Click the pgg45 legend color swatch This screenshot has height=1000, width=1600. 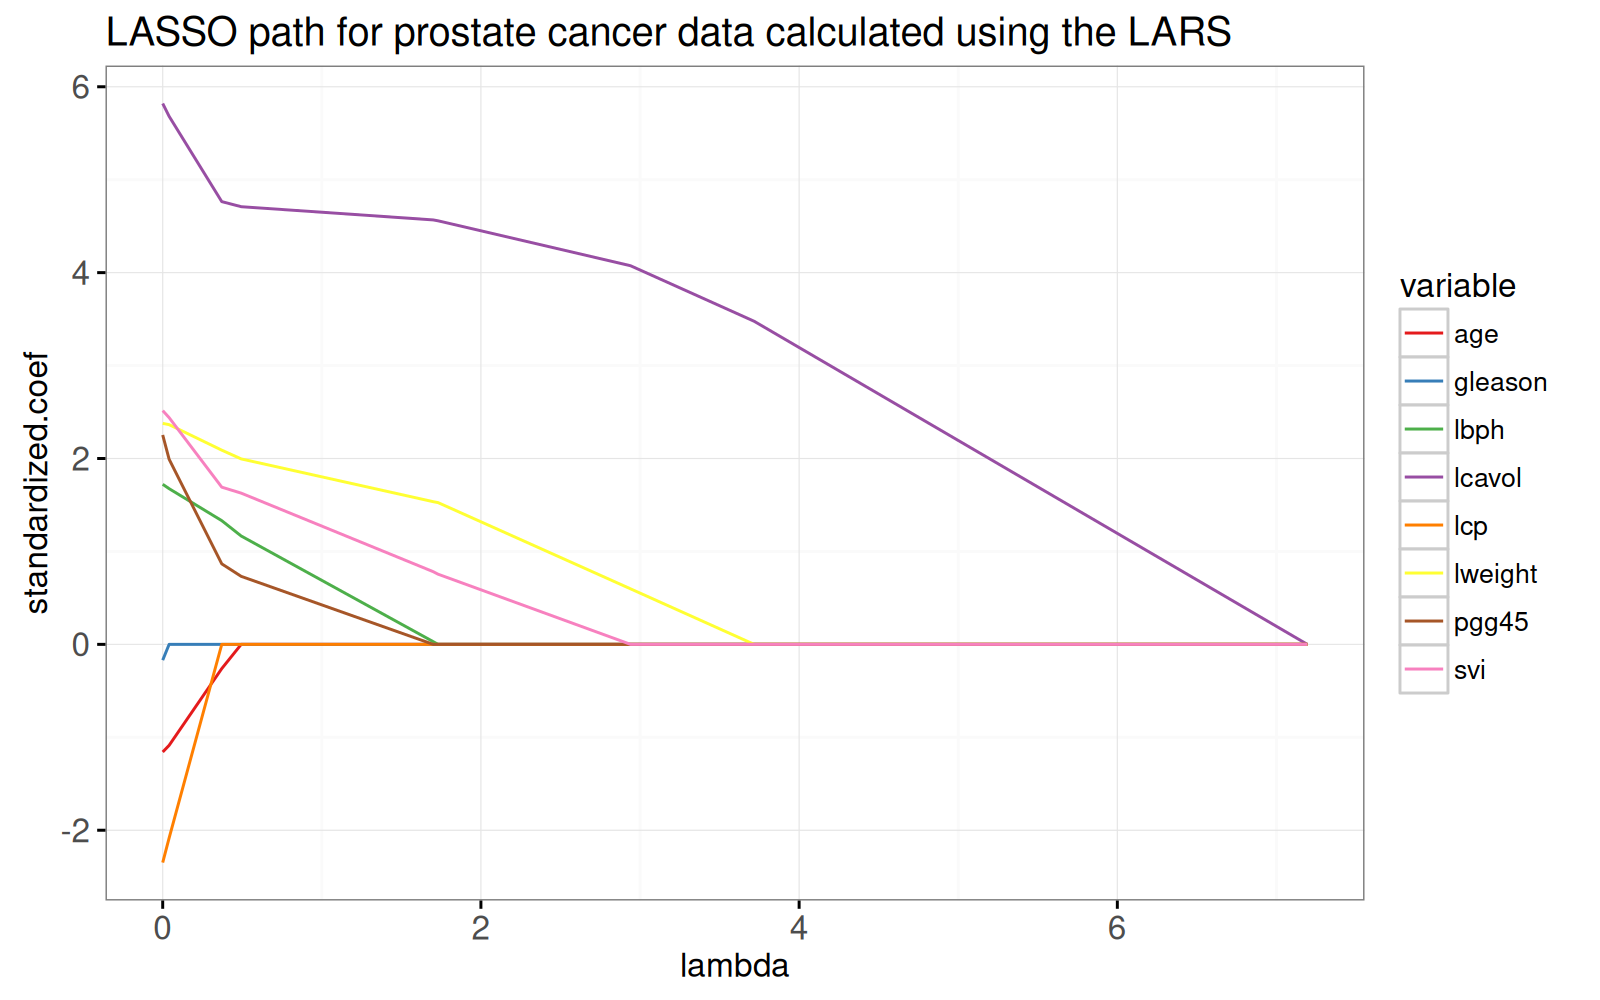1424,621
